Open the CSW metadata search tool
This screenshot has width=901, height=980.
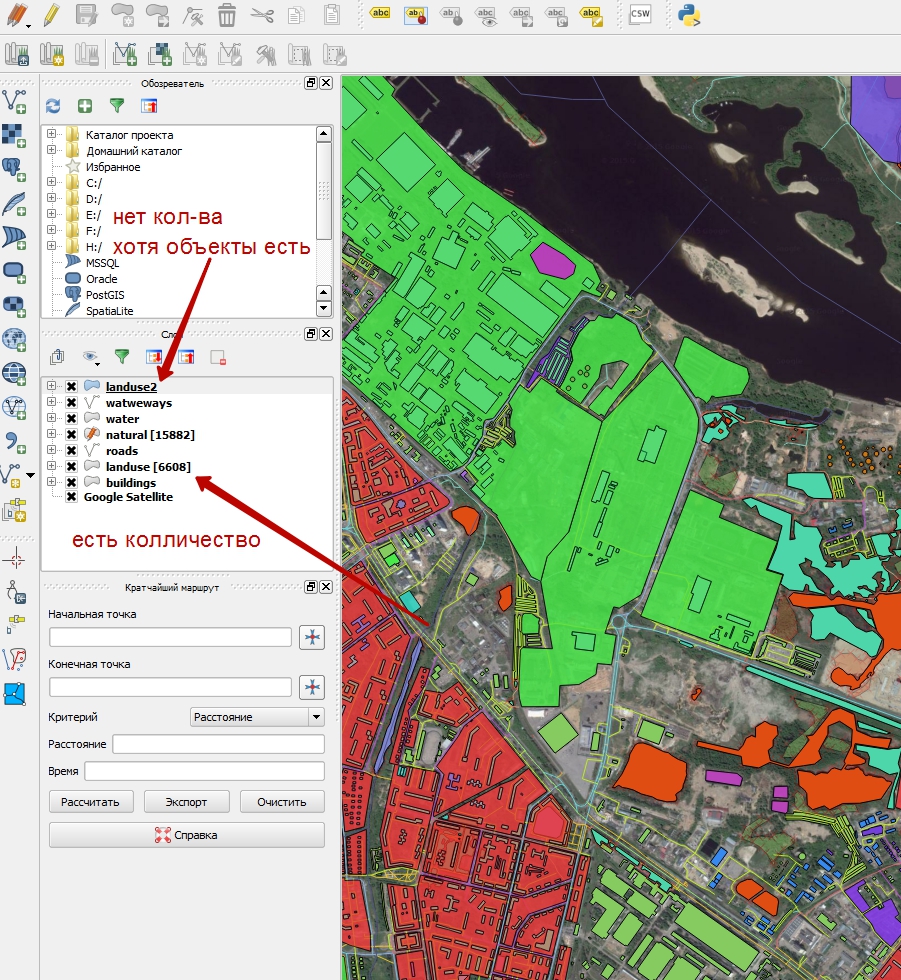click(x=640, y=14)
